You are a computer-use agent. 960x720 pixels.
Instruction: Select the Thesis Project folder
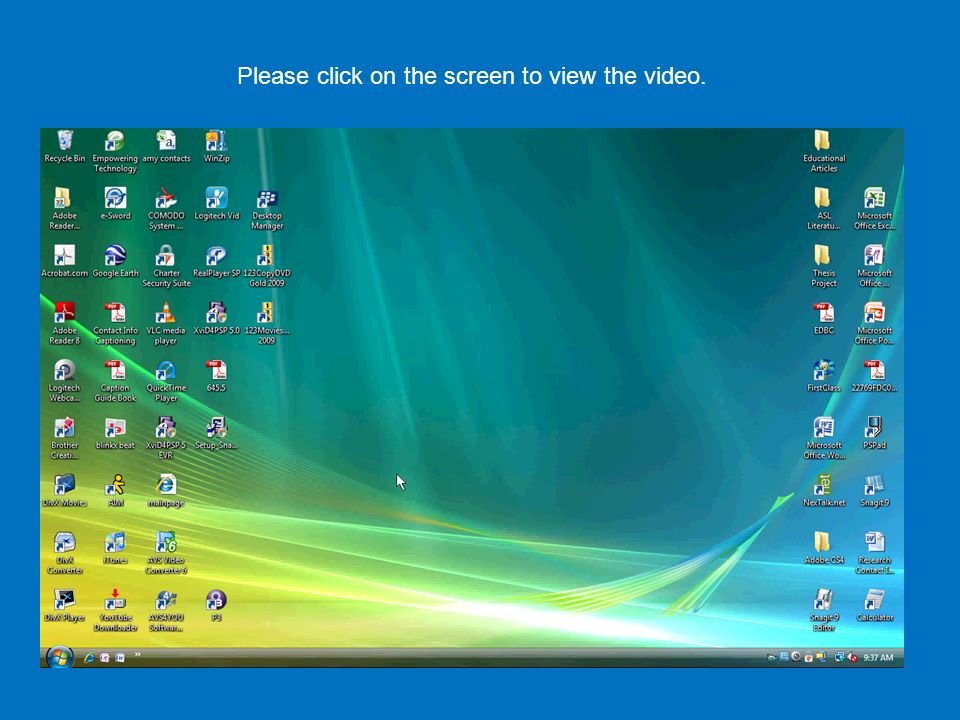tap(823, 266)
